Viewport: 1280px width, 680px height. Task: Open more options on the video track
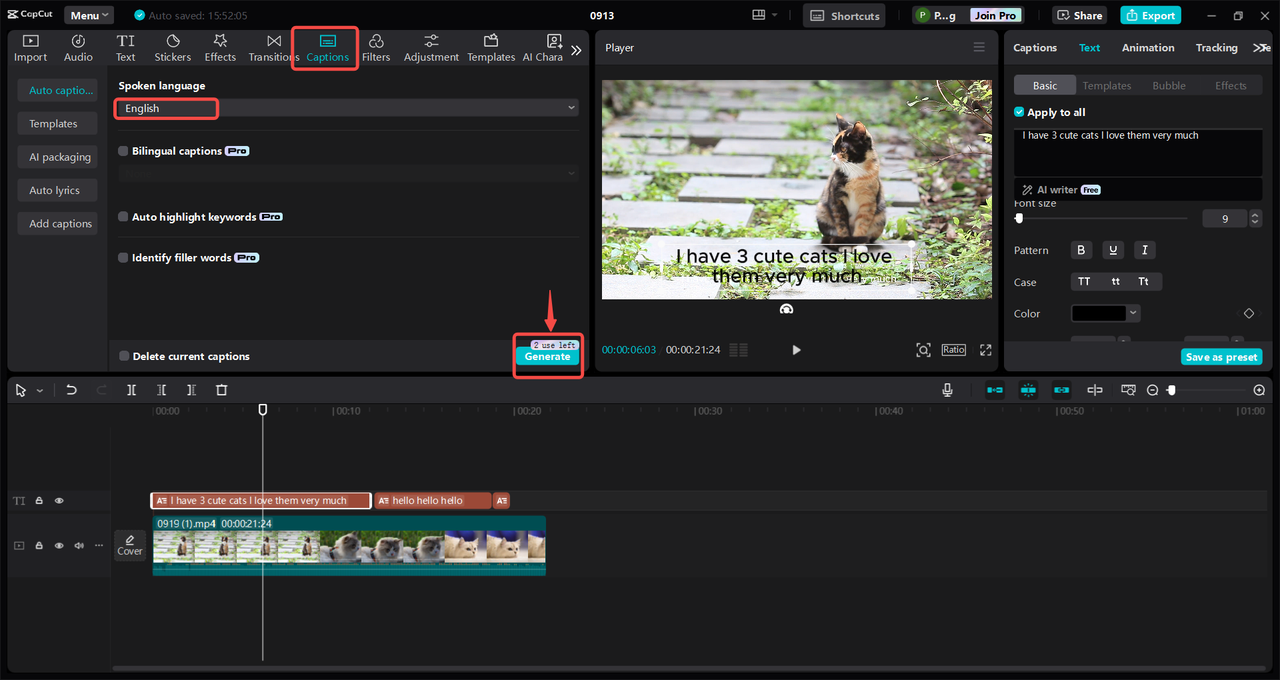click(x=98, y=545)
